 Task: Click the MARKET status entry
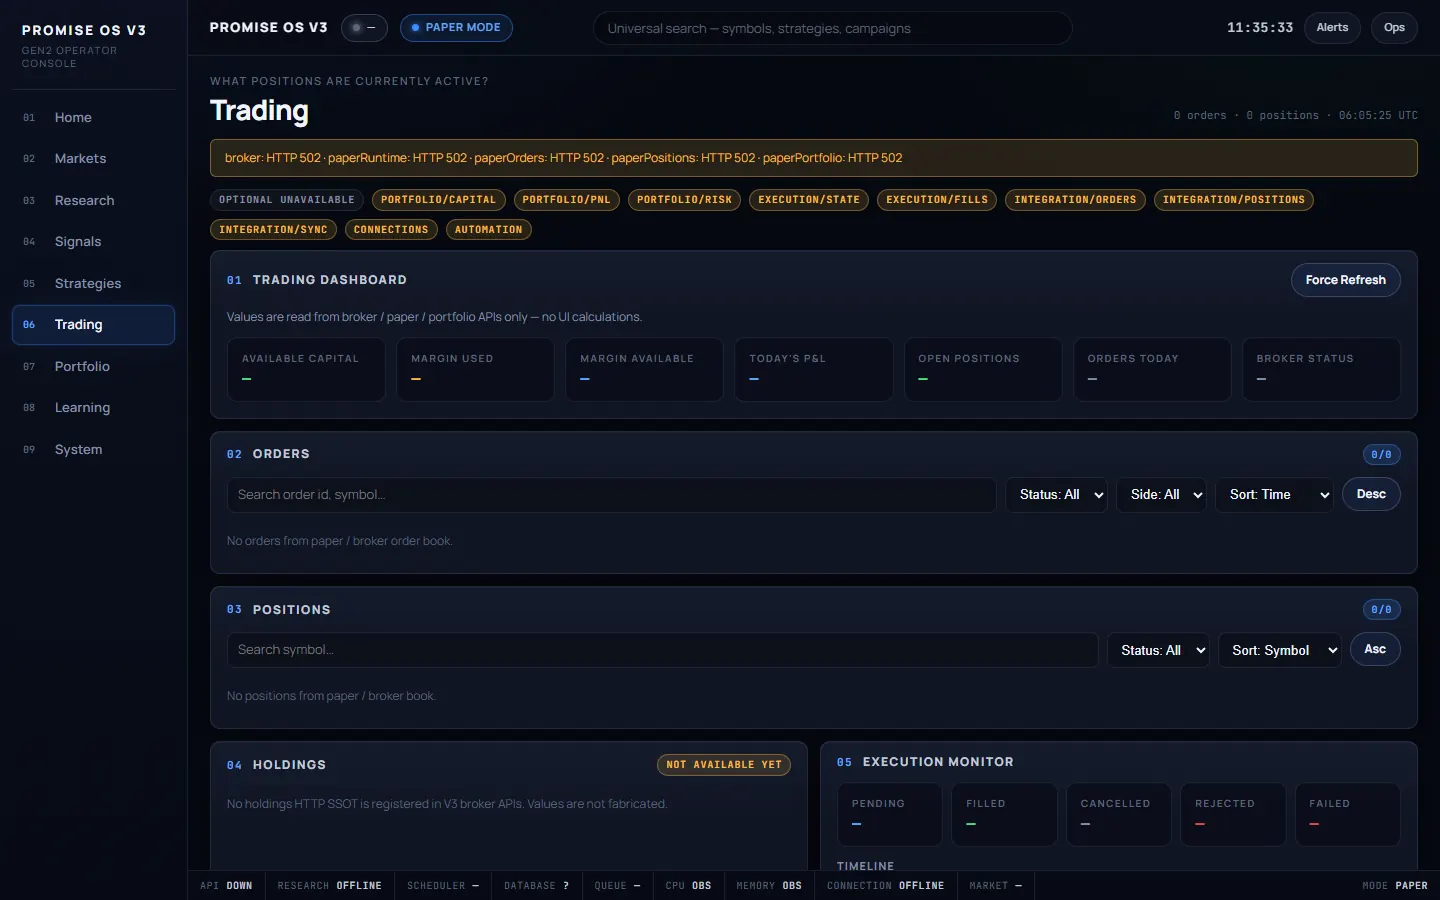(995, 886)
